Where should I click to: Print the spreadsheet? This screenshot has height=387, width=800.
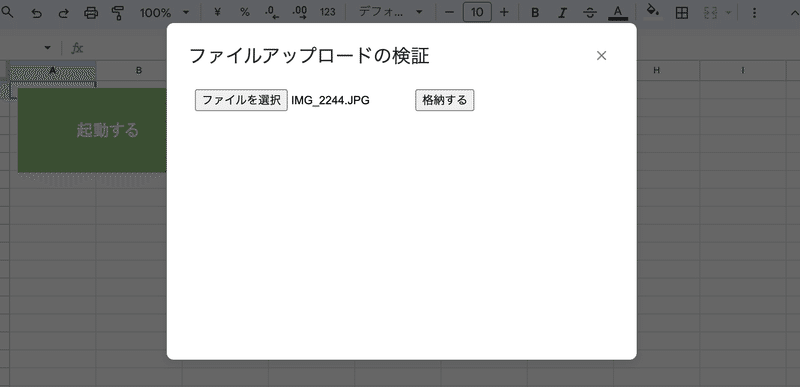[91, 13]
